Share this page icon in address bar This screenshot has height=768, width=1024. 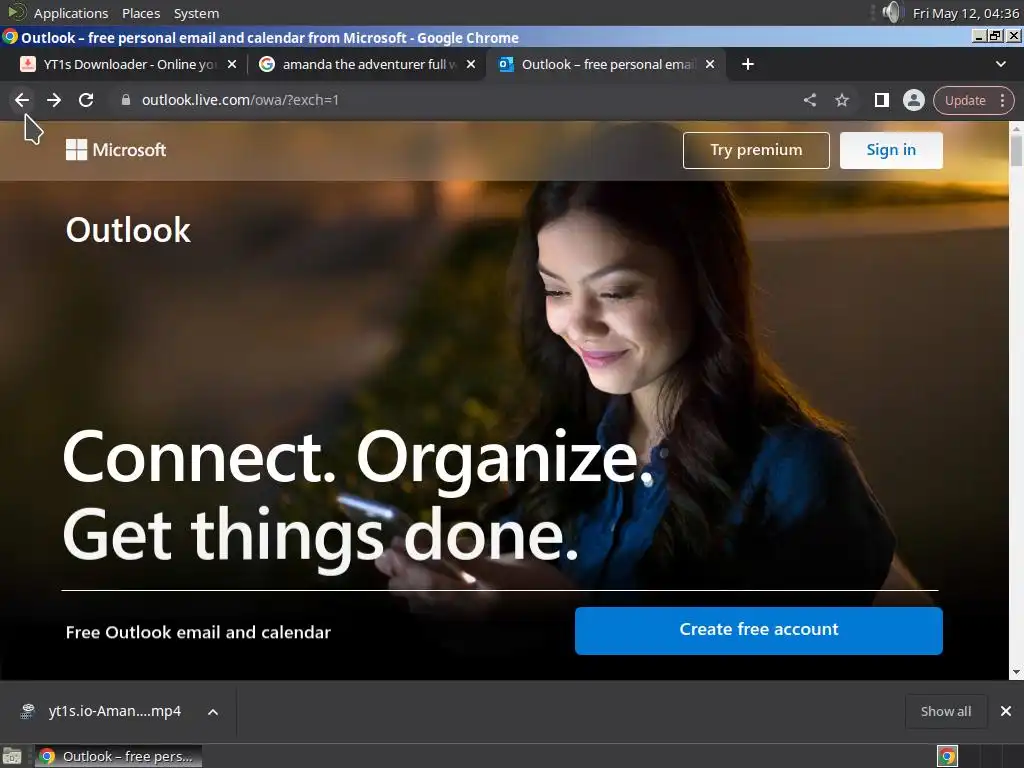coord(810,100)
